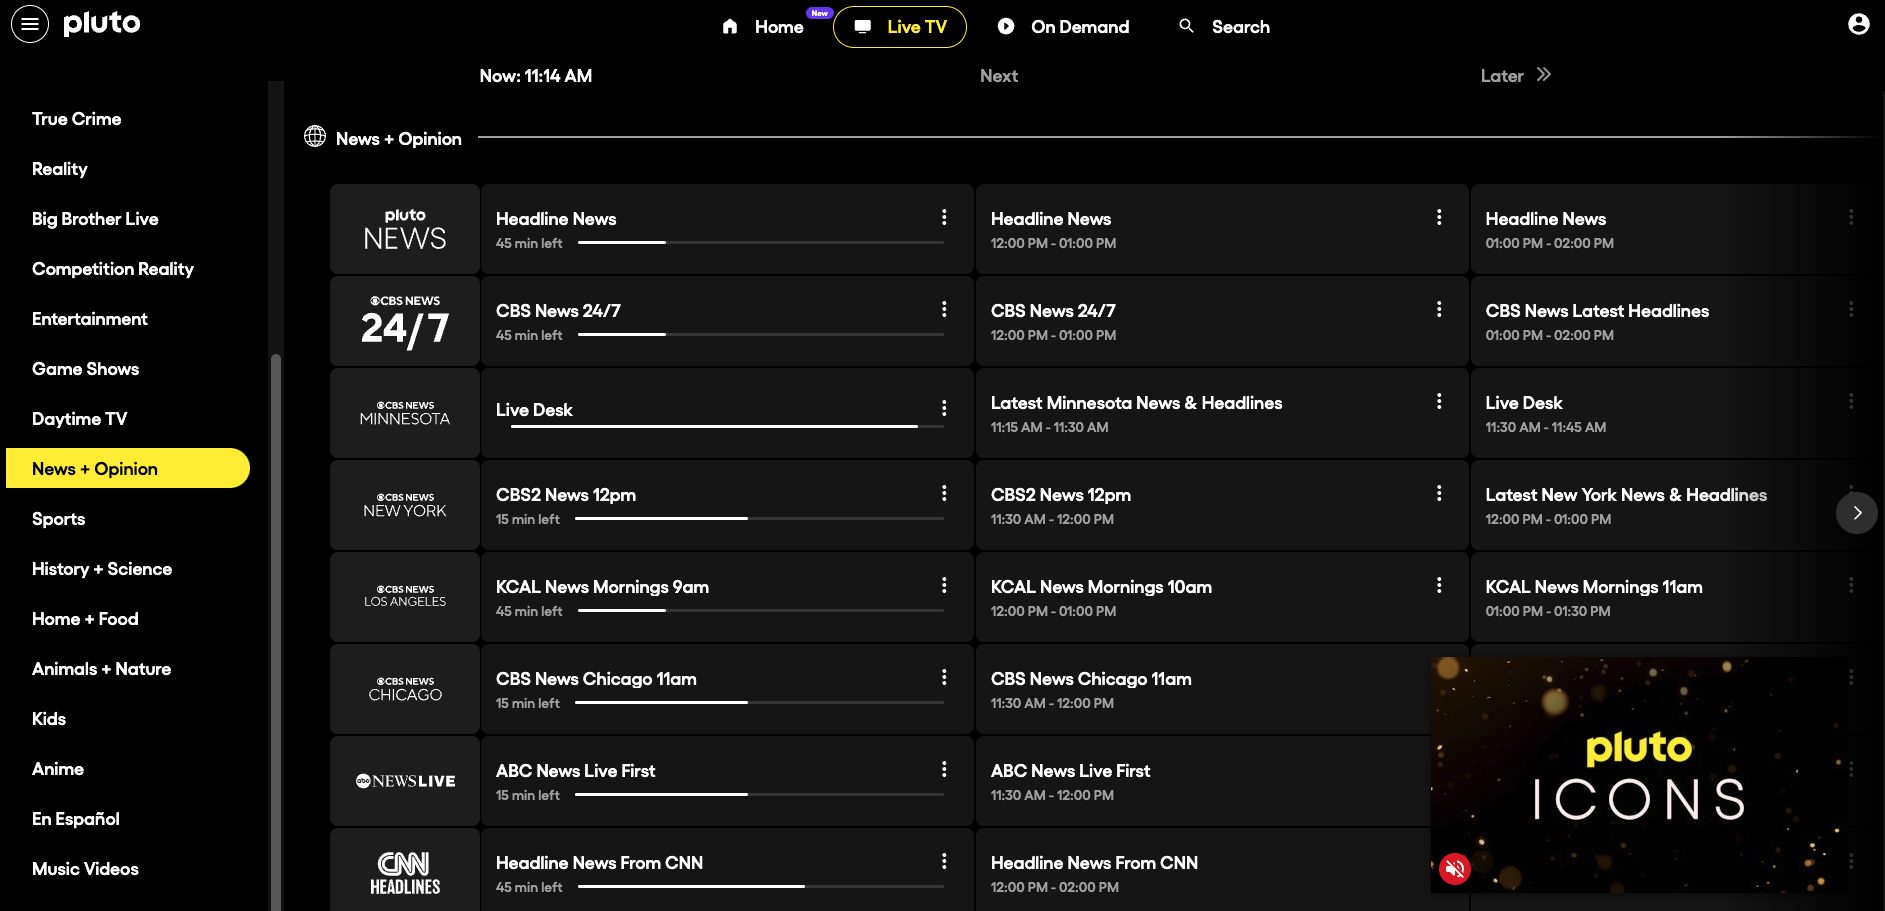Open options menu for CBS2 News 12pm
This screenshot has height=911, width=1885.
944,492
